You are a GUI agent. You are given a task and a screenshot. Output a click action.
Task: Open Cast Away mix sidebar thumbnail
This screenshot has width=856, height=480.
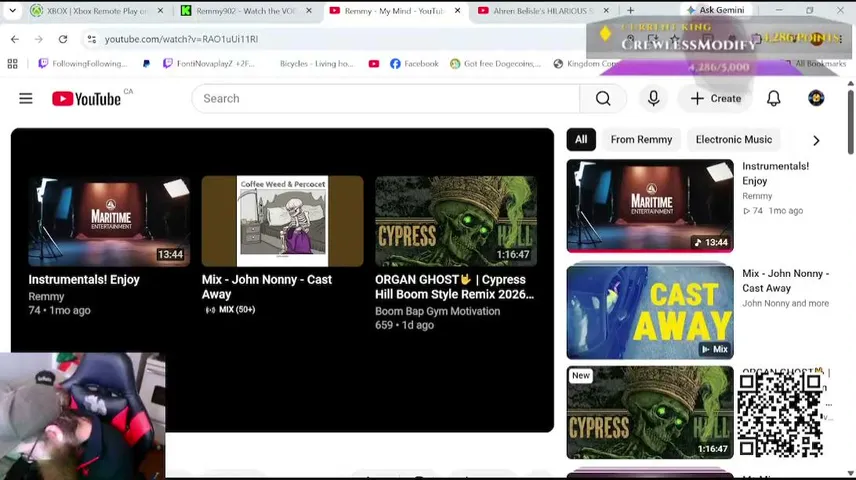pos(650,312)
